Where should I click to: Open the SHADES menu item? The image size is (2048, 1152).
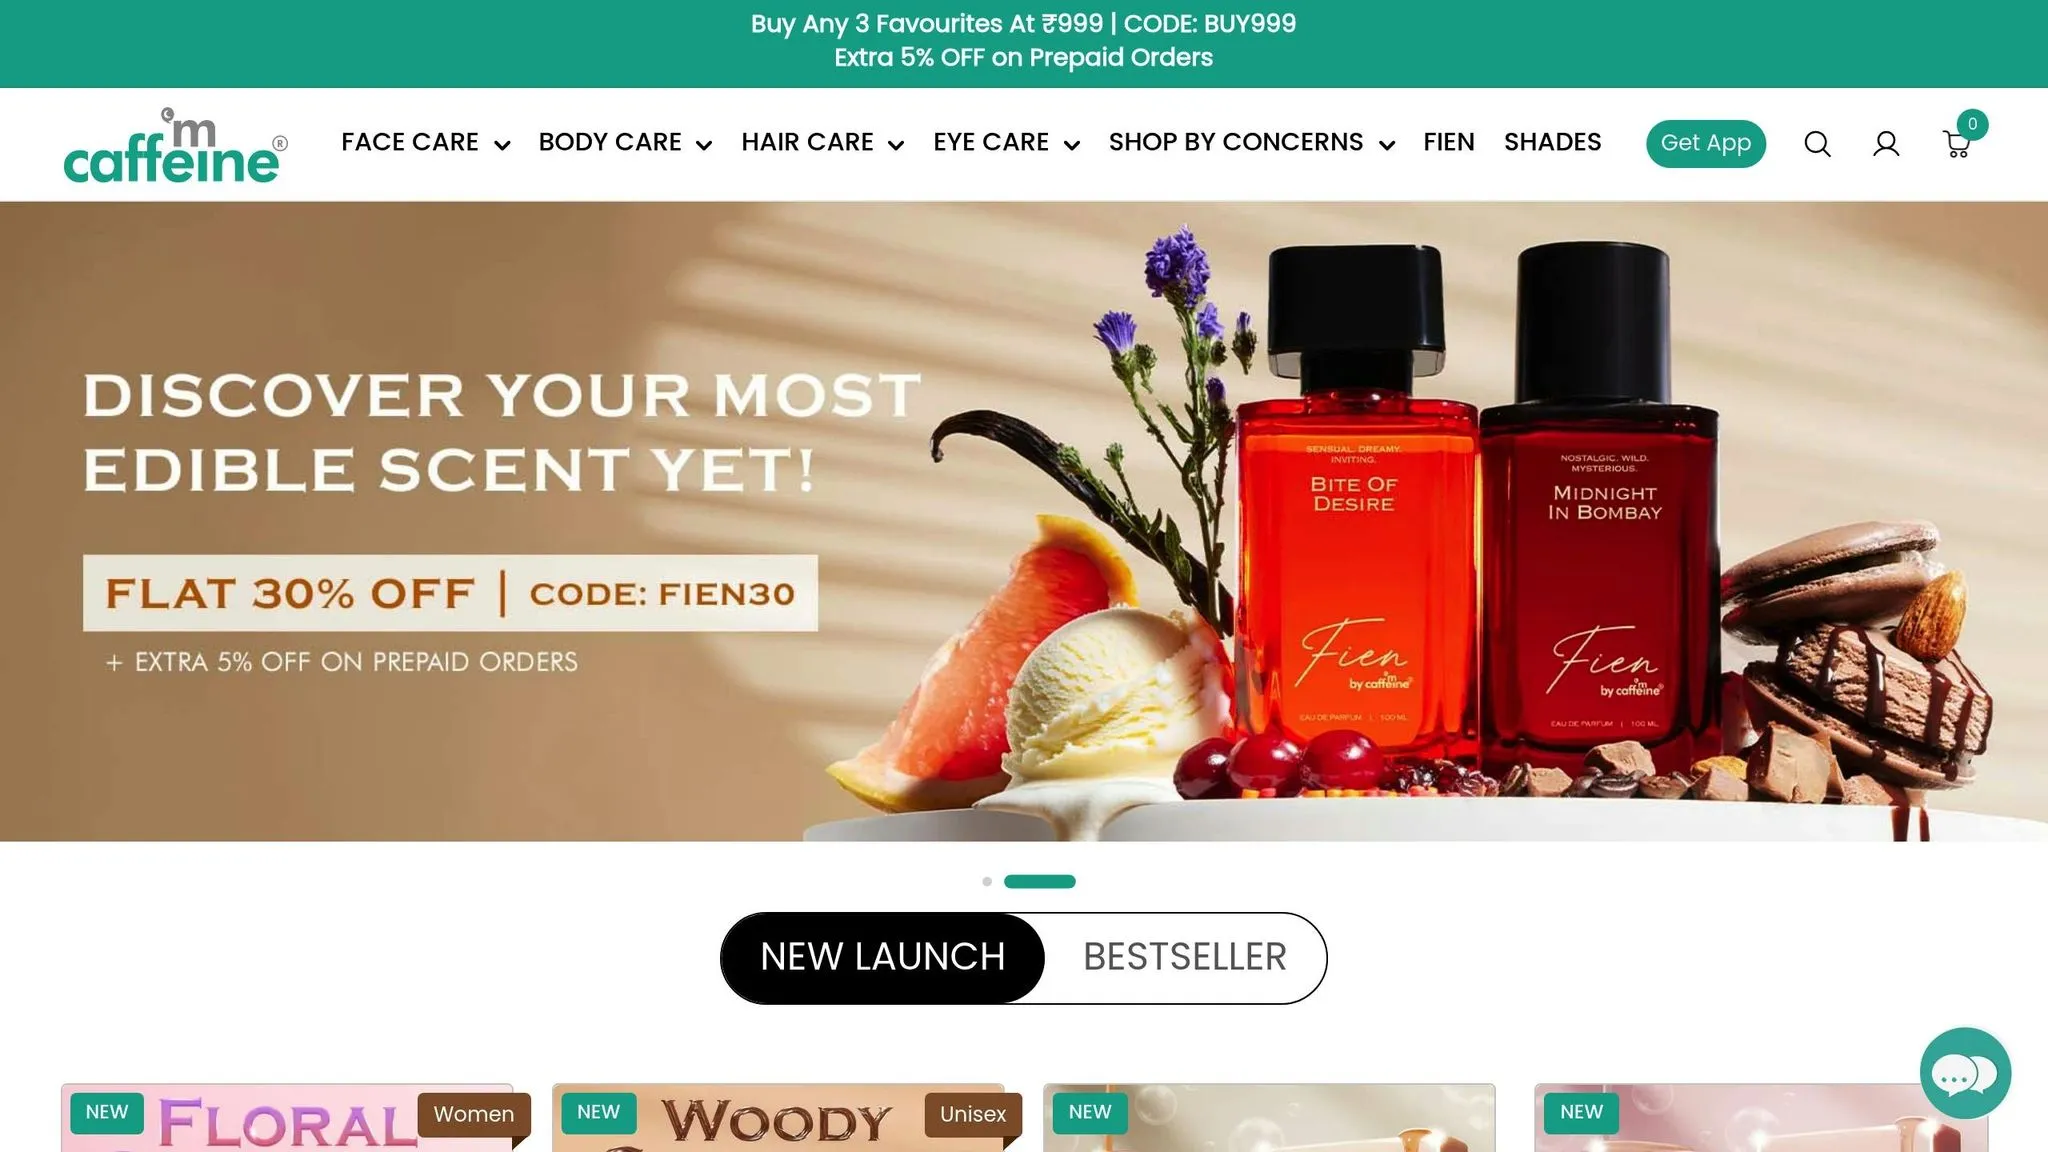(x=1552, y=142)
